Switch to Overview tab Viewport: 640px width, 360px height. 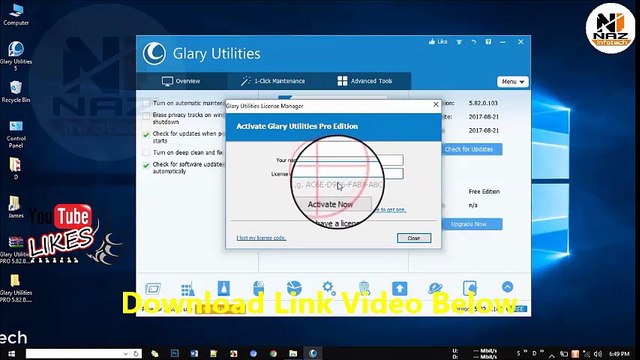(x=181, y=81)
